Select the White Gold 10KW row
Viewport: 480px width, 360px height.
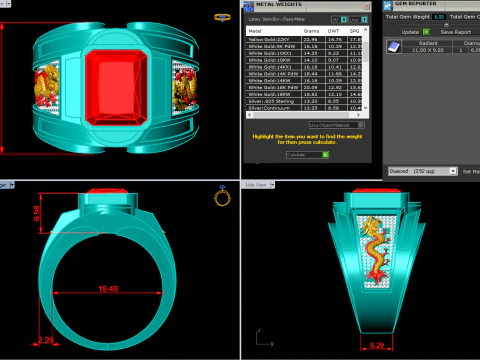click(x=304, y=60)
